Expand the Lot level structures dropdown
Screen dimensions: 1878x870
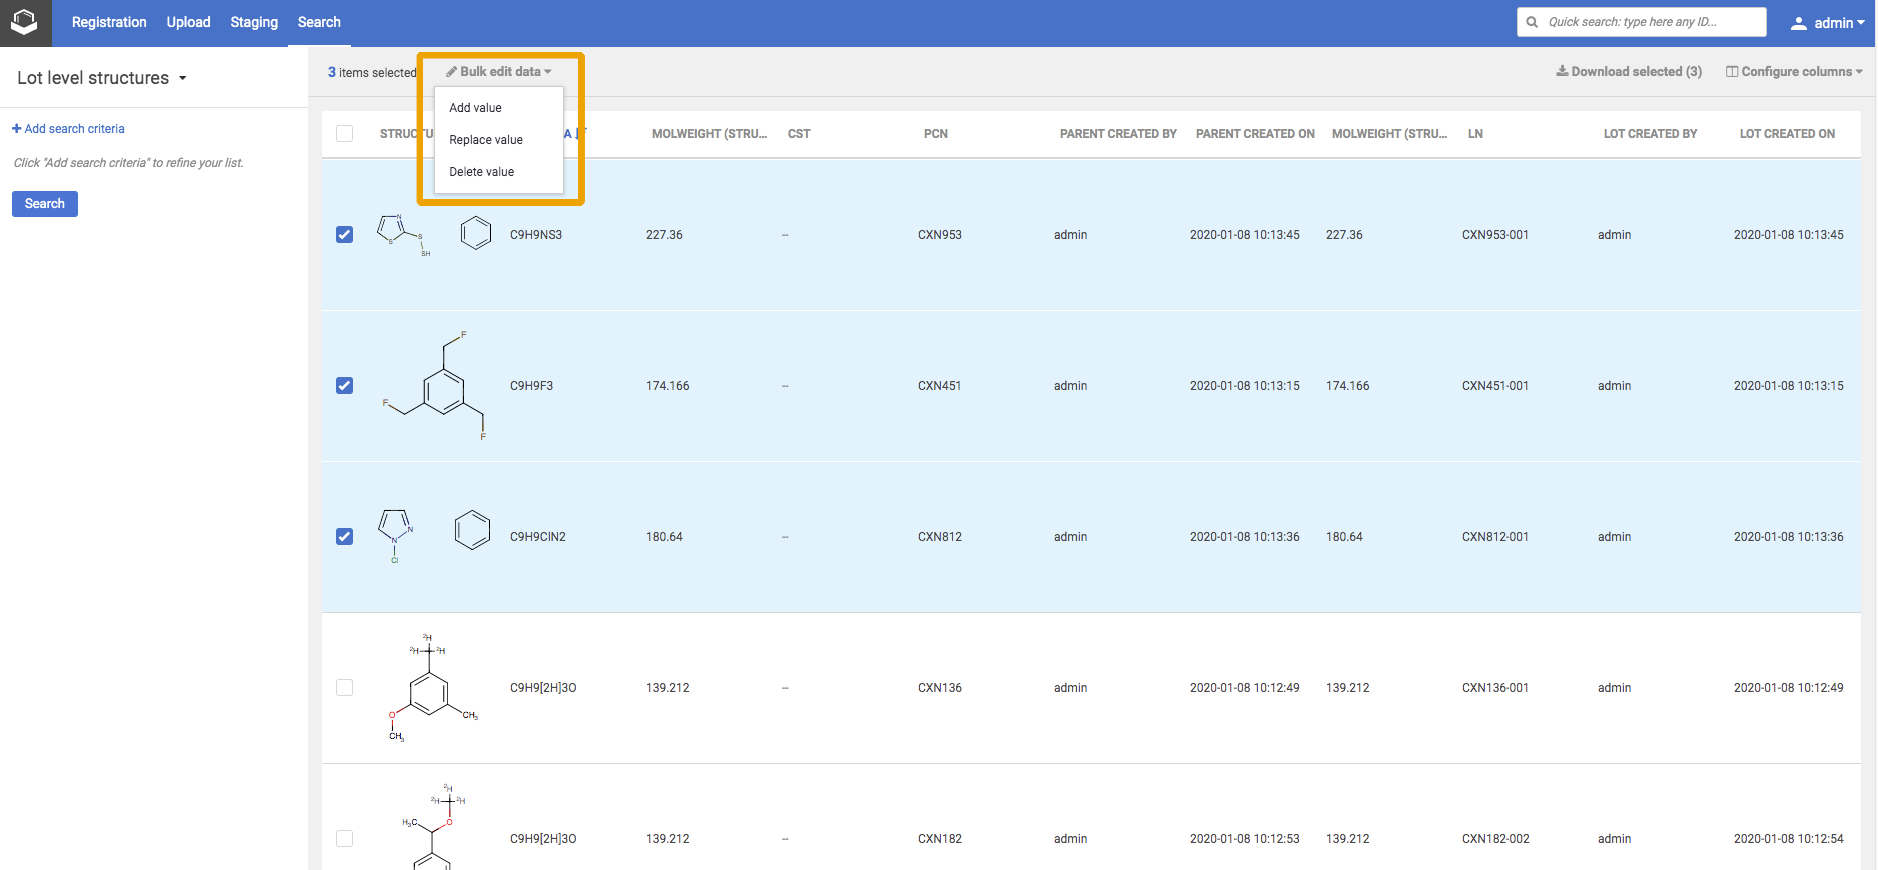tap(182, 78)
